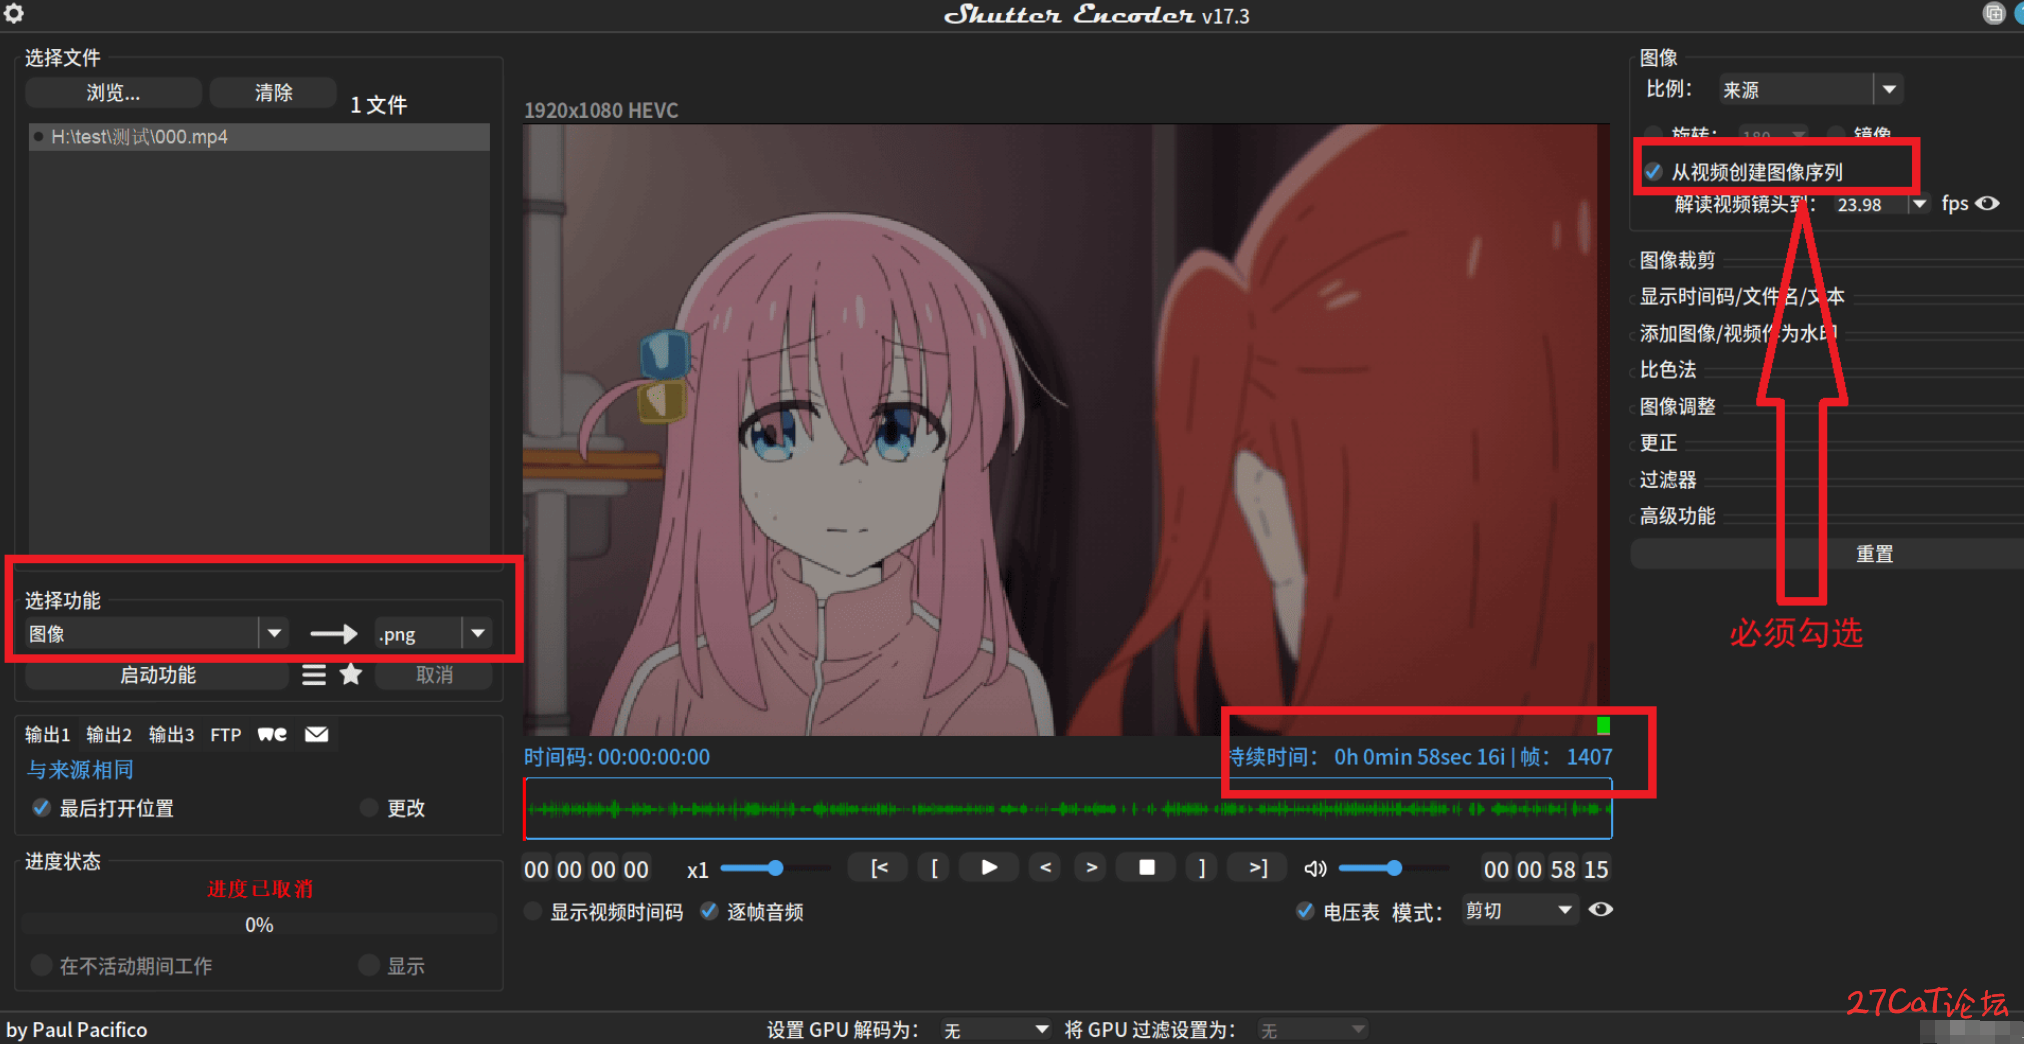The height and width of the screenshot is (1044, 2024).
Task: Click the hamburger task list icon
Action: [314, 675]
